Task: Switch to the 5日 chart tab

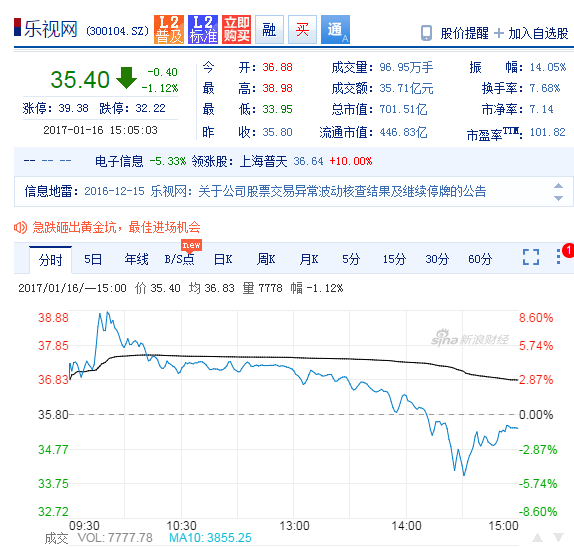Action: [93, 260]
